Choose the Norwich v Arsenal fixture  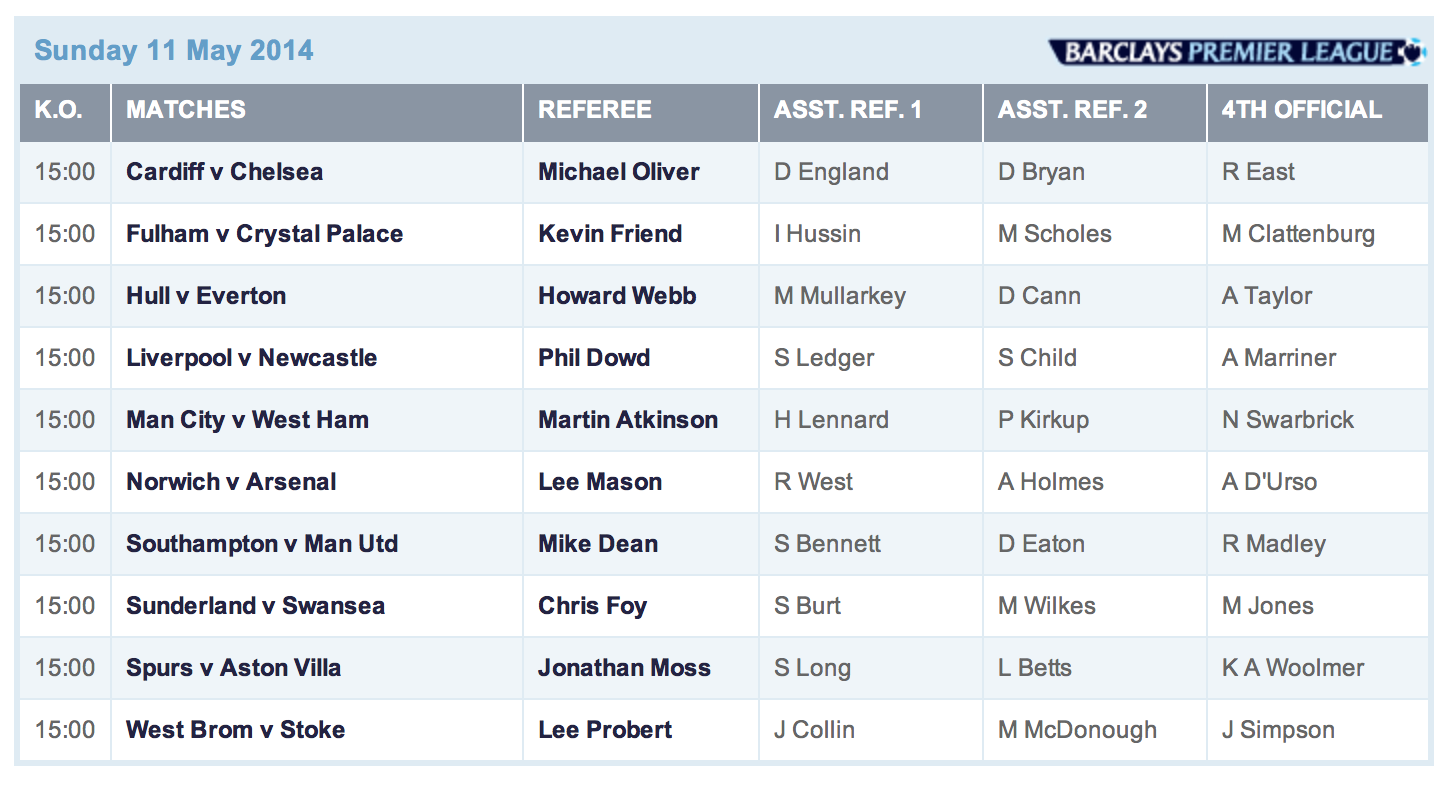[x=231, y=482]
